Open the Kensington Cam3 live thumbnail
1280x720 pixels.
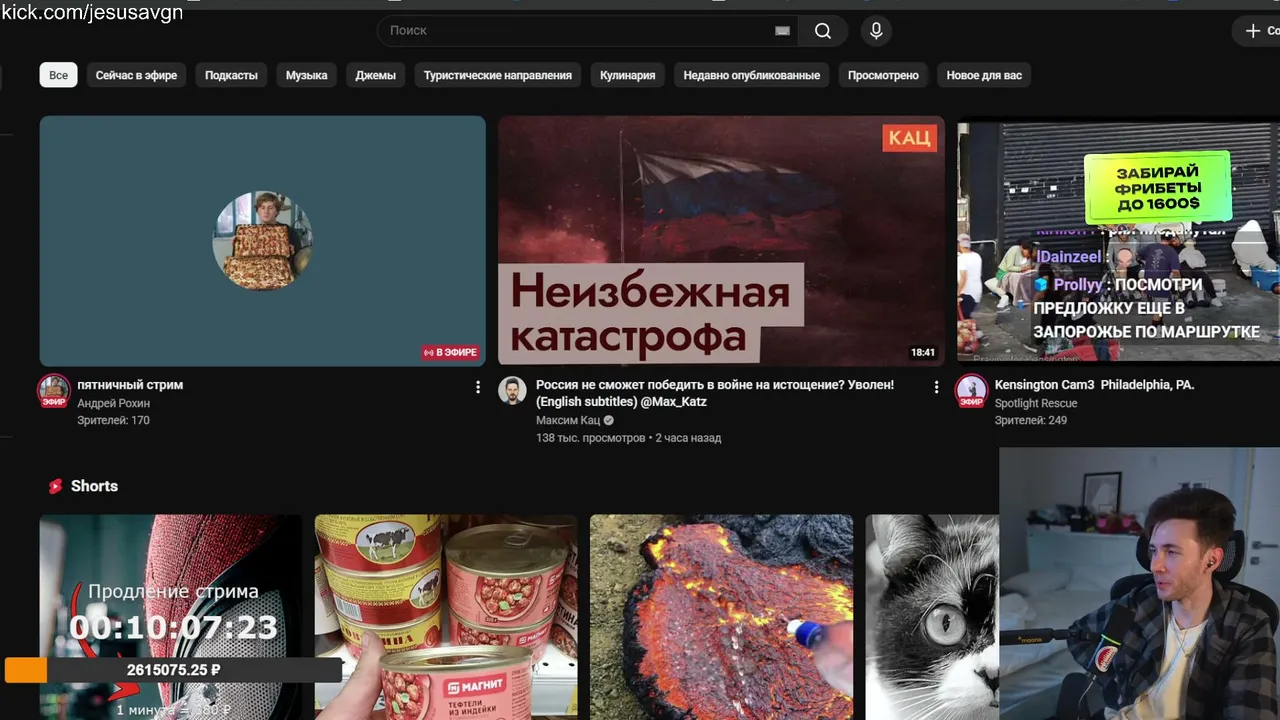(x=1118, y=241)
